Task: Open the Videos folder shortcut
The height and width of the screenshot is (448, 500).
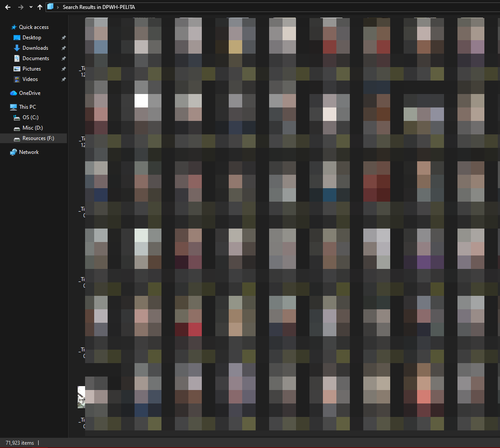Action: [x=30, y=79]
